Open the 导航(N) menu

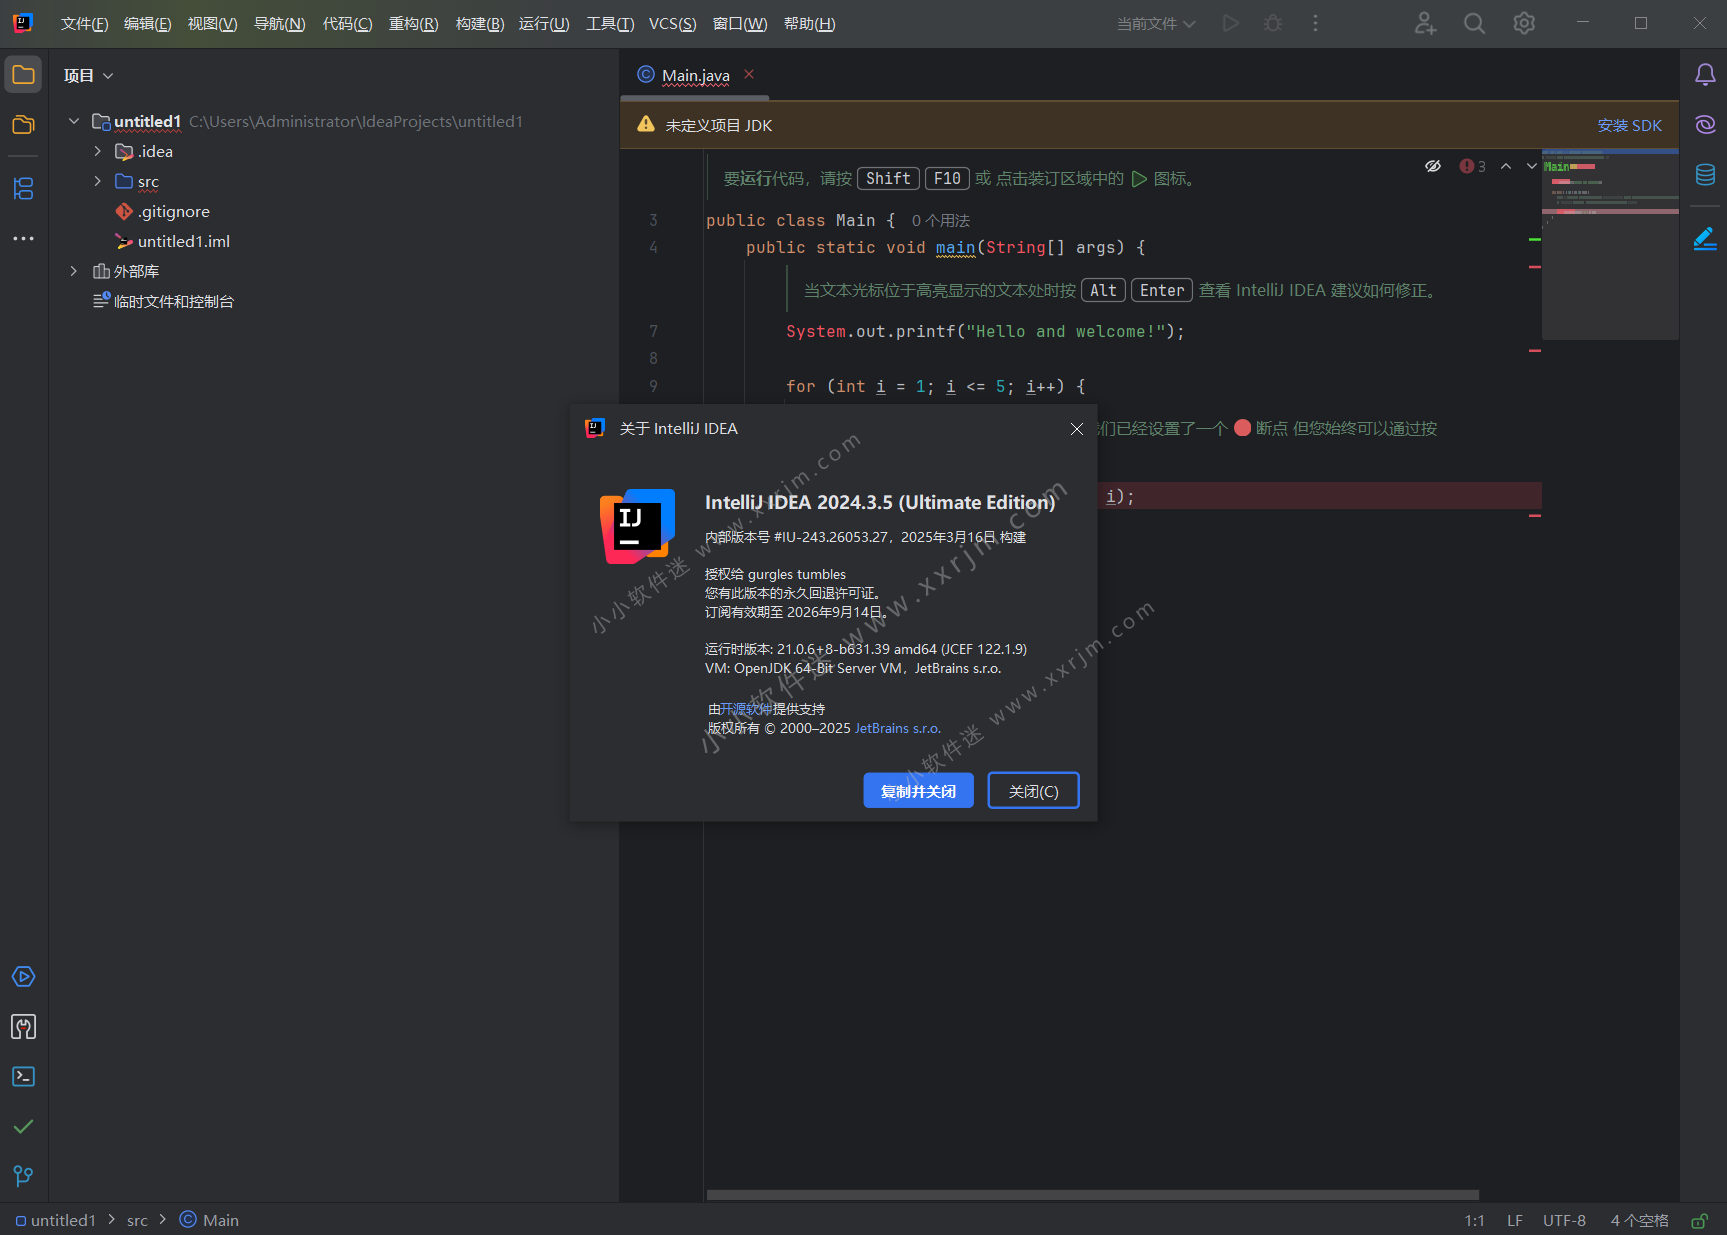[279, 23]
